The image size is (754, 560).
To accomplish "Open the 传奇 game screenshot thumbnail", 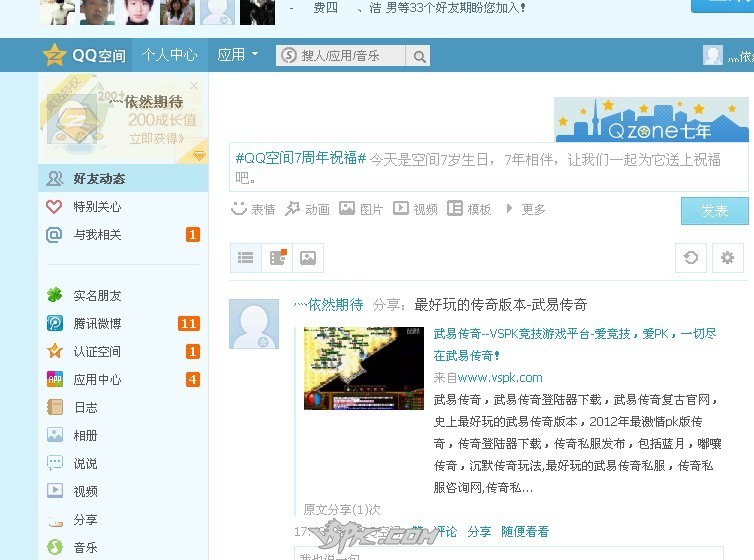I will point(364,368).
